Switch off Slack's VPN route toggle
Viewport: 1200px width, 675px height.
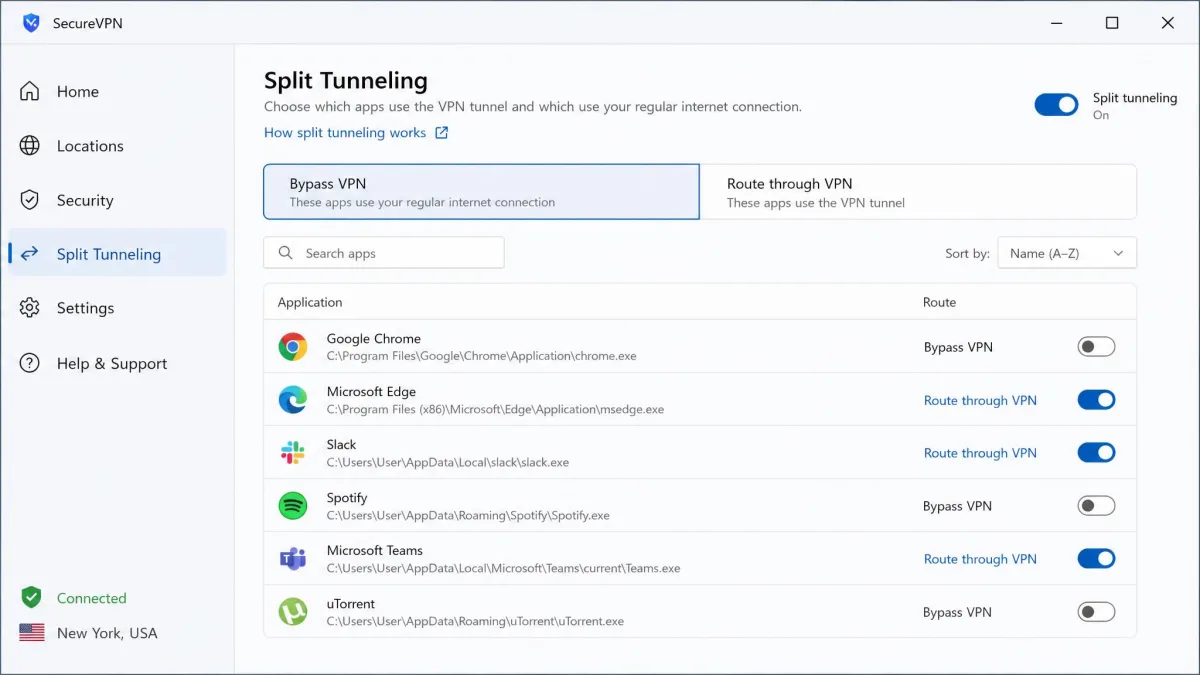coord(1096,453)
